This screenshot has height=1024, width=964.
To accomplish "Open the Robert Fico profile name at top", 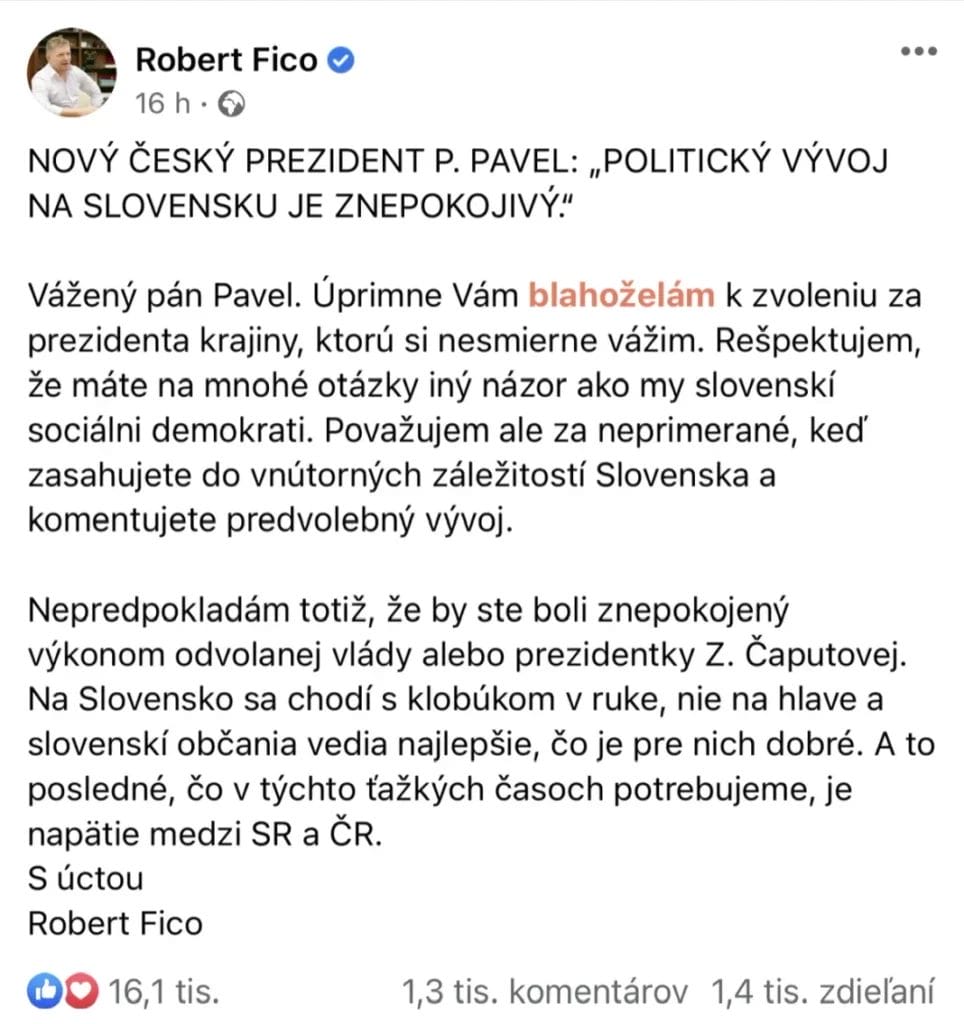I will (229, 61).
